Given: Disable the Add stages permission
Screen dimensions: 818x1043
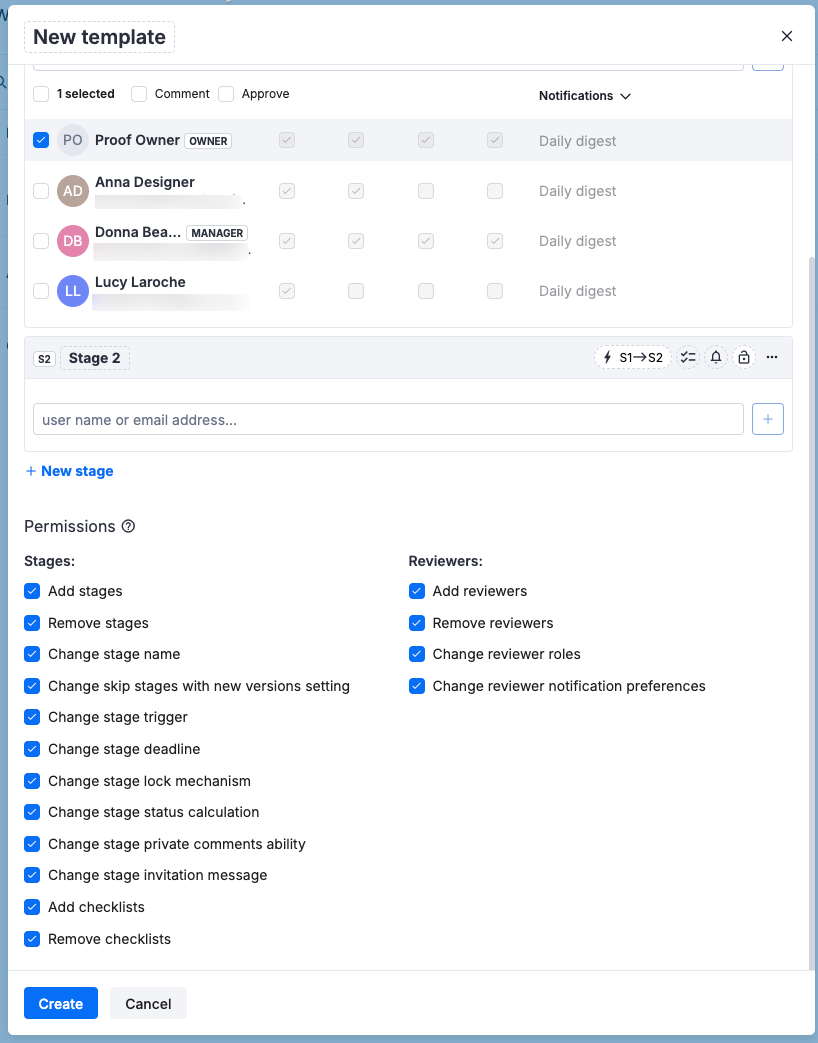Looking at the screenshot, I should tap(33, 591).
